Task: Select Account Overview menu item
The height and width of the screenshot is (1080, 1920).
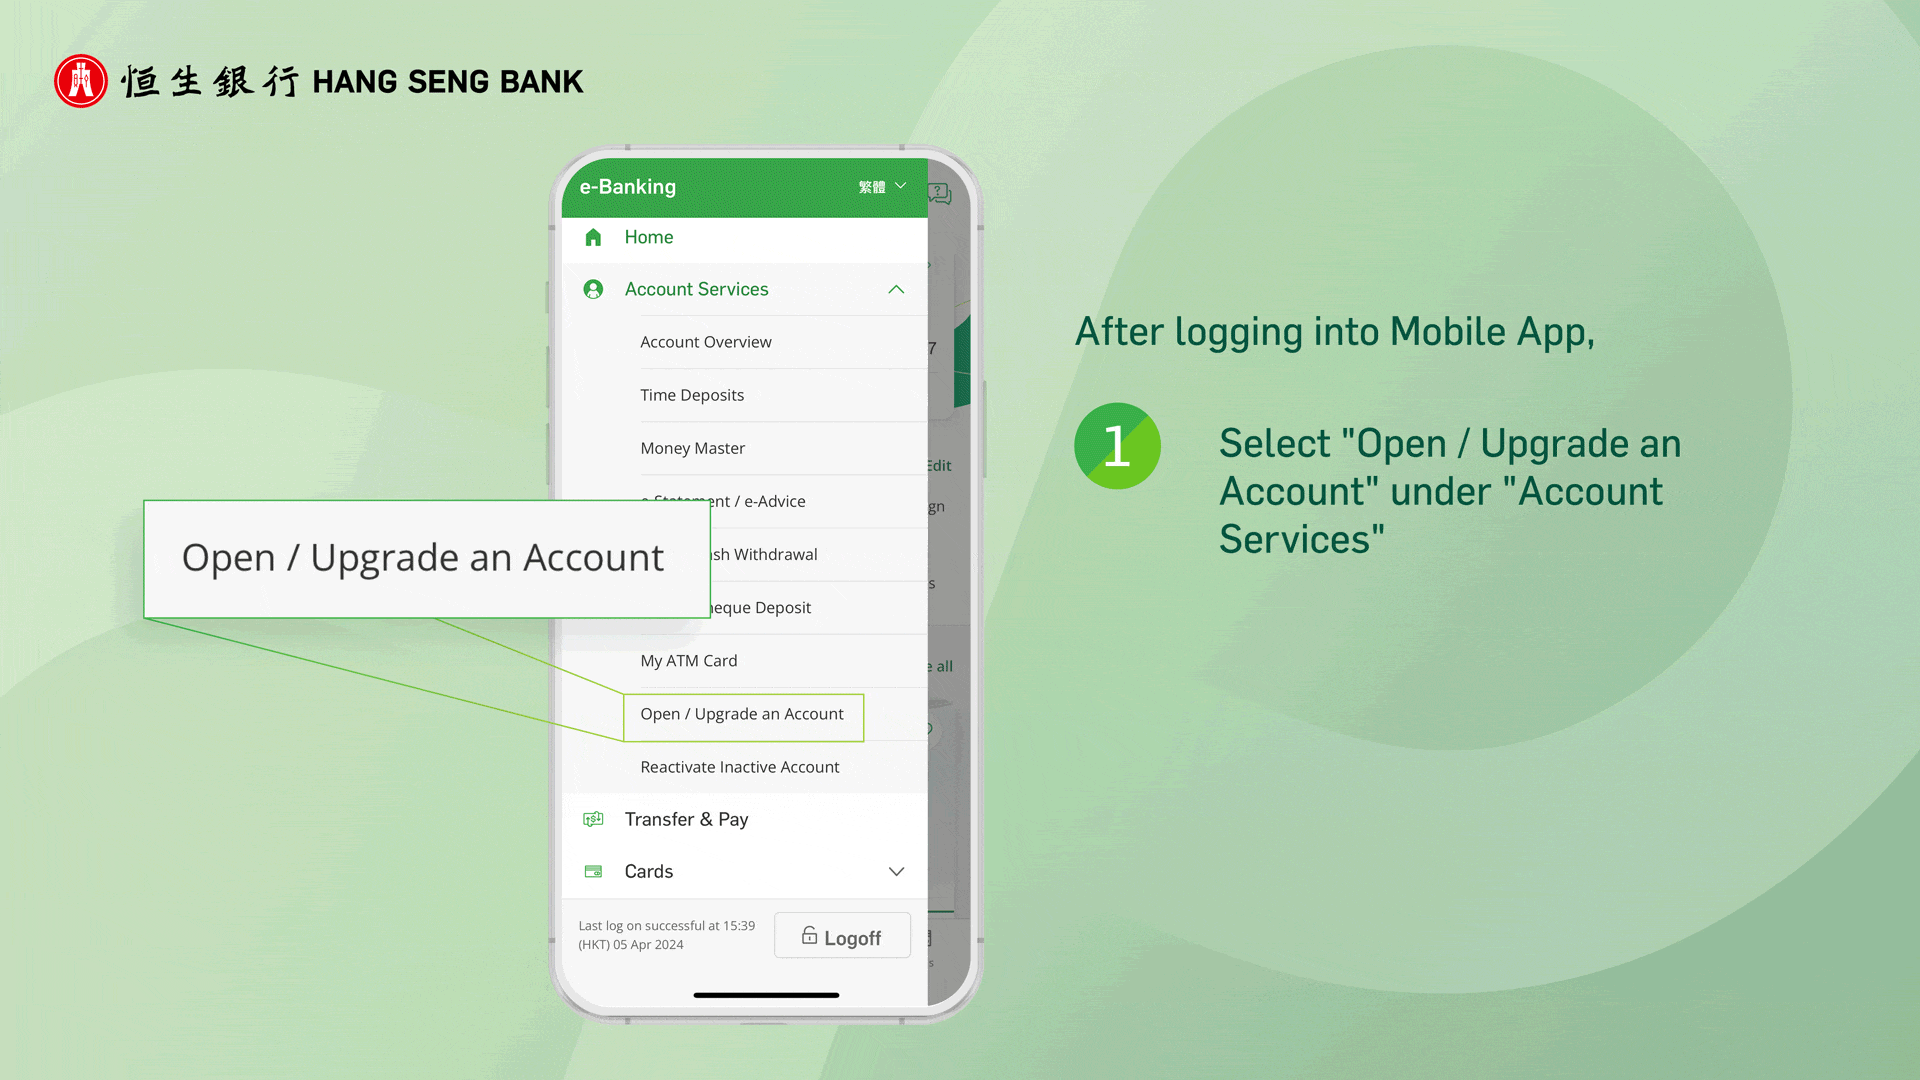Action: coord(705,342)
